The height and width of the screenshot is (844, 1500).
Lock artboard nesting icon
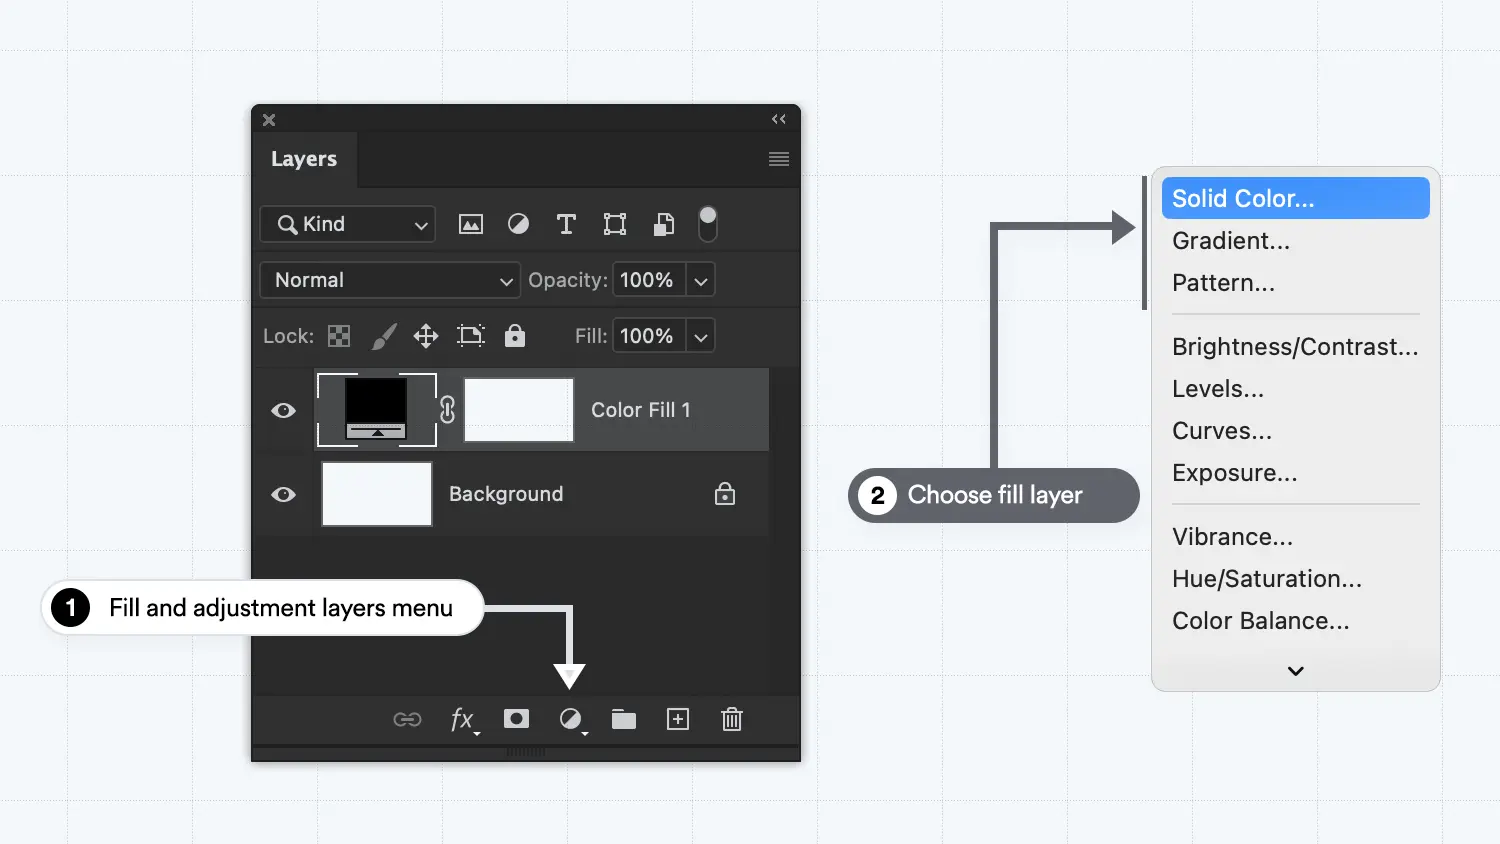470,336
